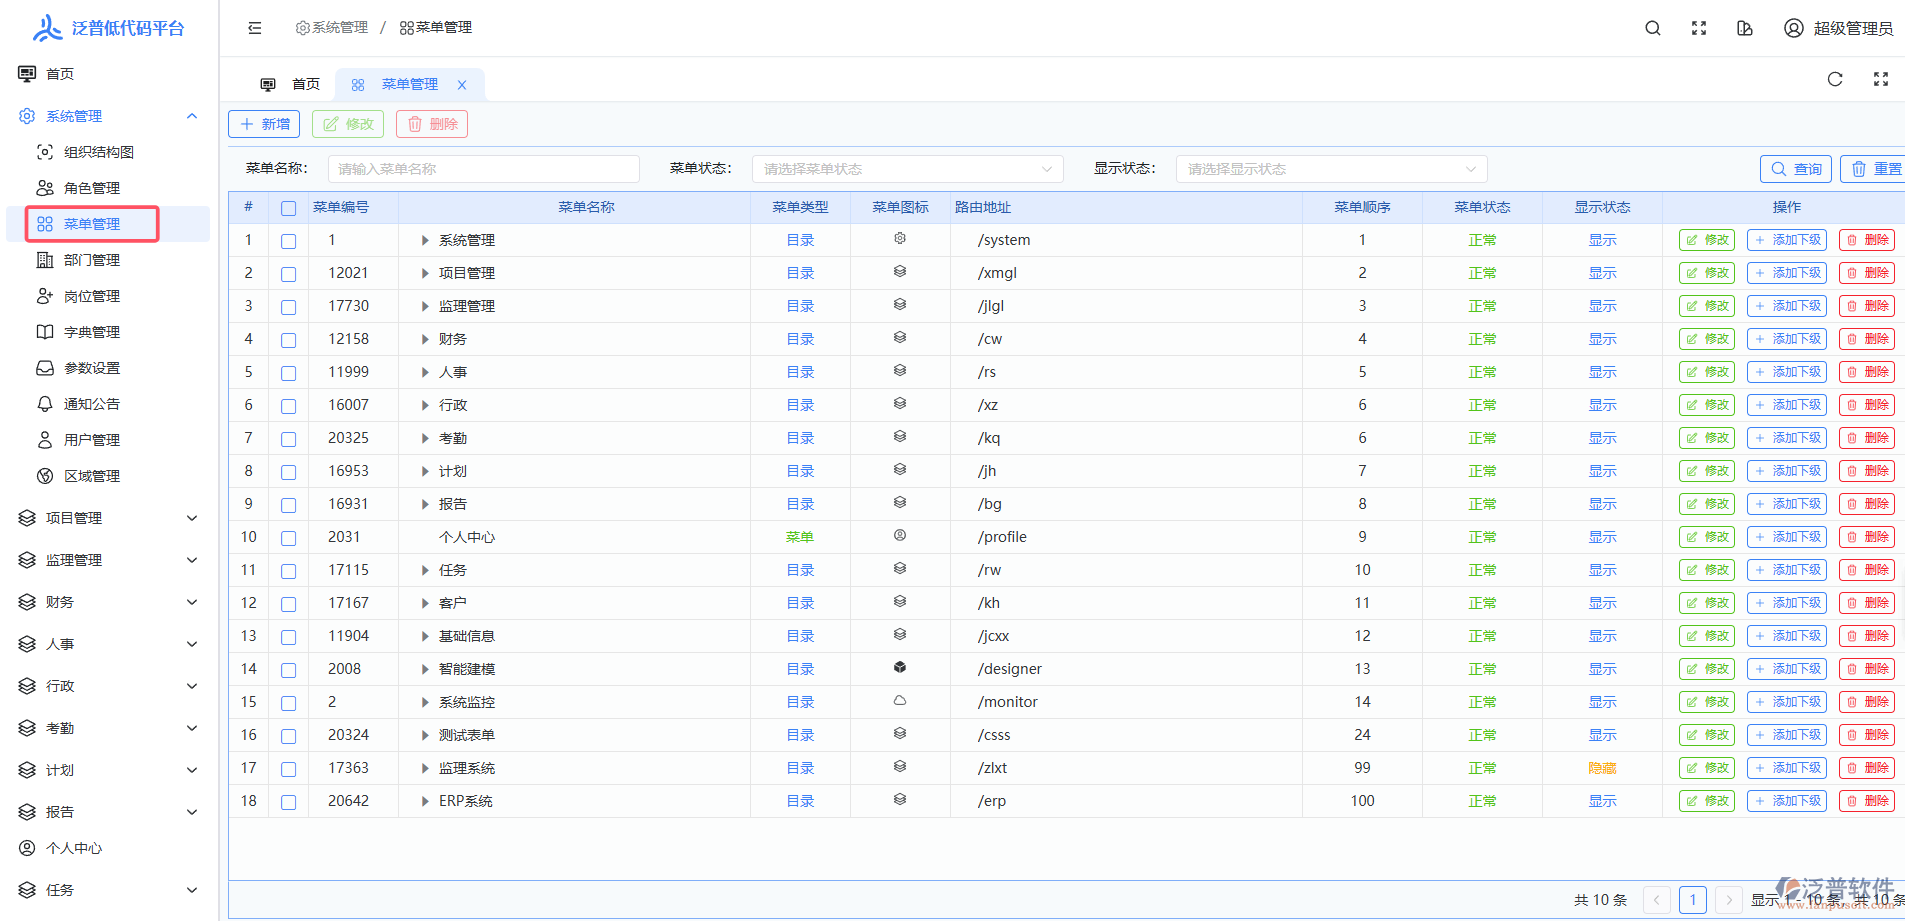Screen dimensions: 1905x921
Task: Close the 菜单管理 tab
Action: tap(462, 85)
